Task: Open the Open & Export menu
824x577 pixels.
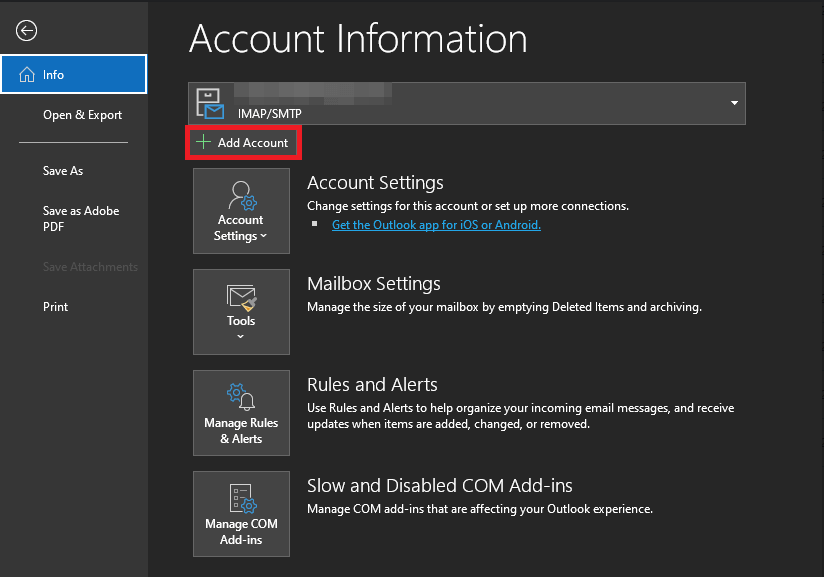Action: [82, 115]
